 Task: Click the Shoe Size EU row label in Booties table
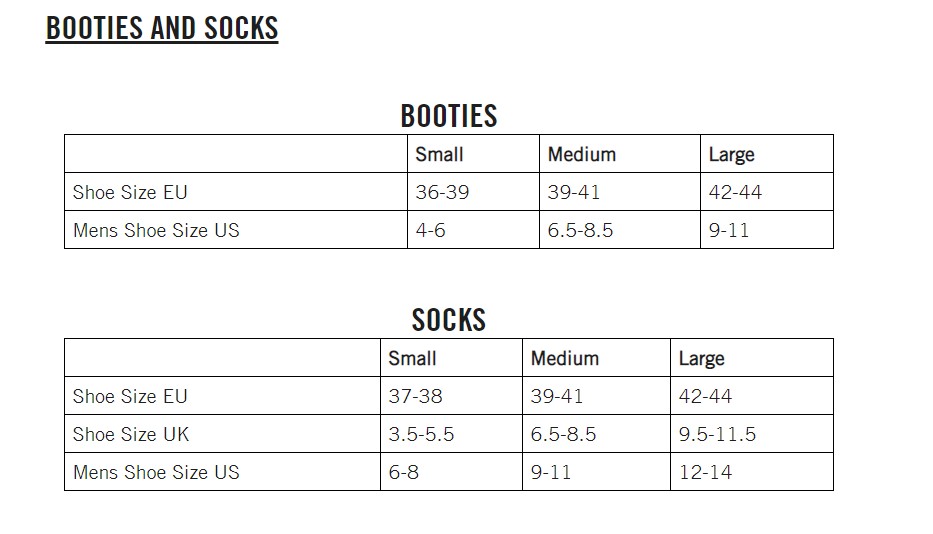point(130,192)
